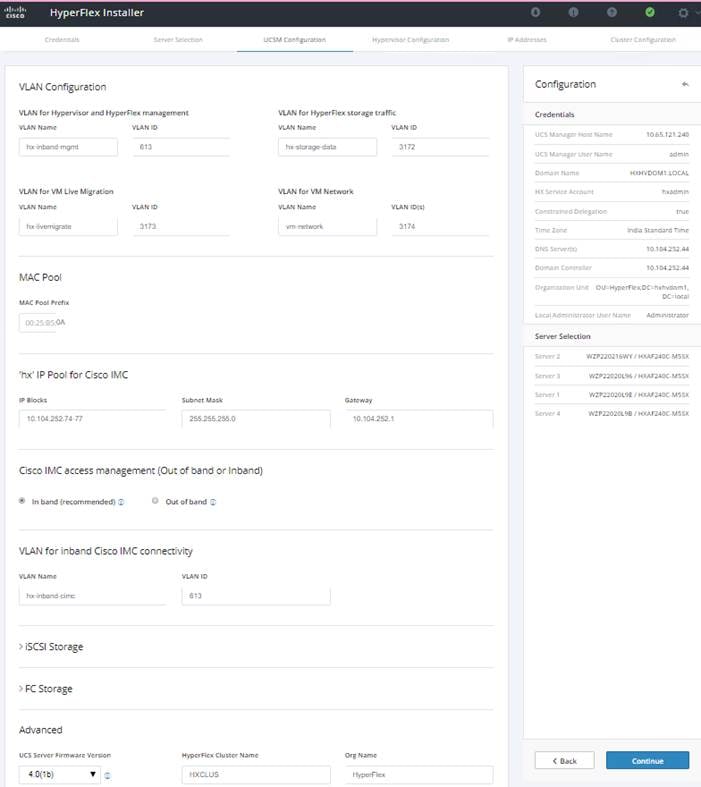This screenshot has width=701, height=787.
Task: Go to the Server Selection tab
Action: pos(178,40)
